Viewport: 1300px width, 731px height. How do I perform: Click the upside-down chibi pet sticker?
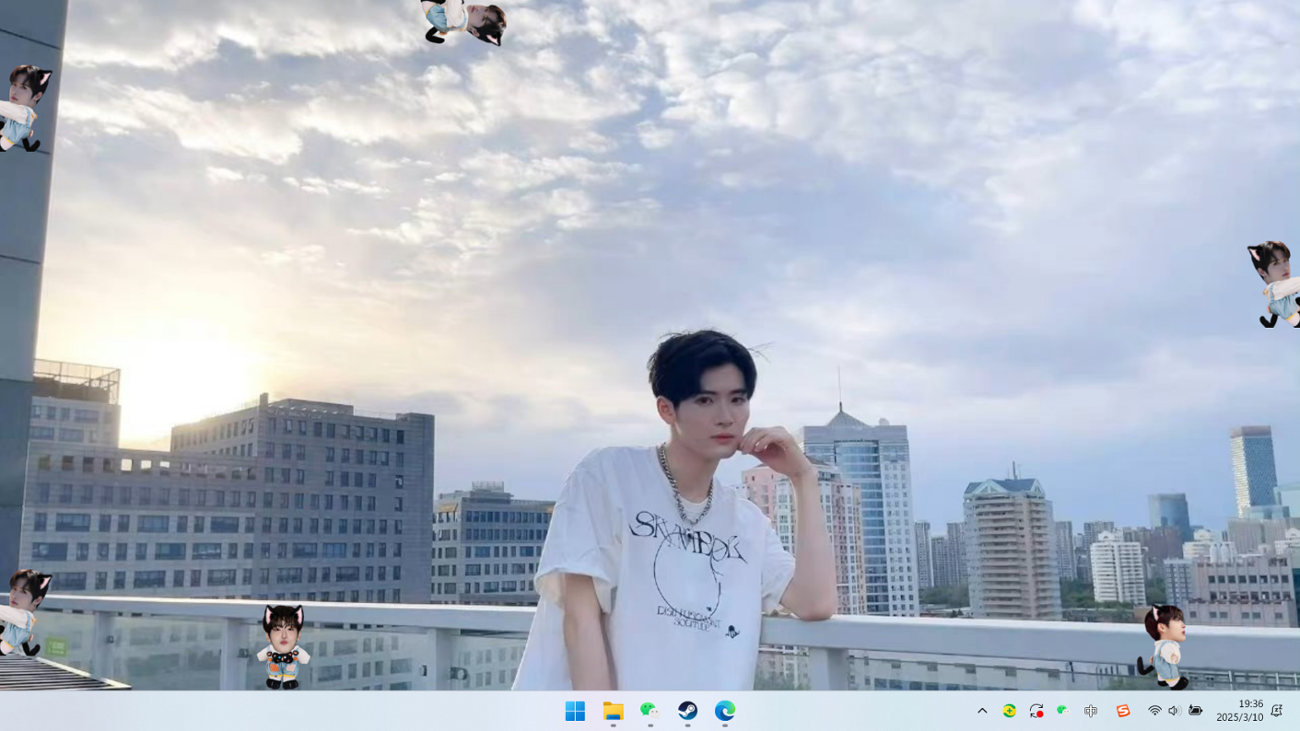(464, 22)
